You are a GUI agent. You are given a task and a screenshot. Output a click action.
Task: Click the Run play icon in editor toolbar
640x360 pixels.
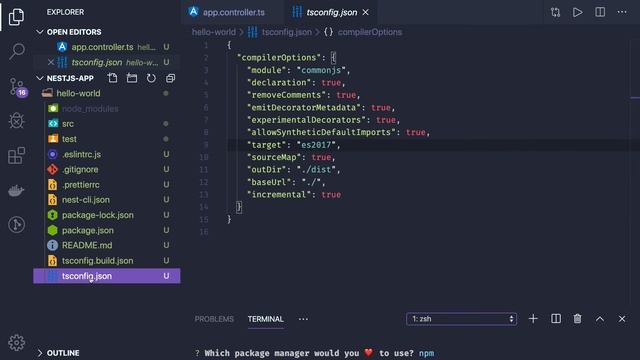[x=577, y=12]
